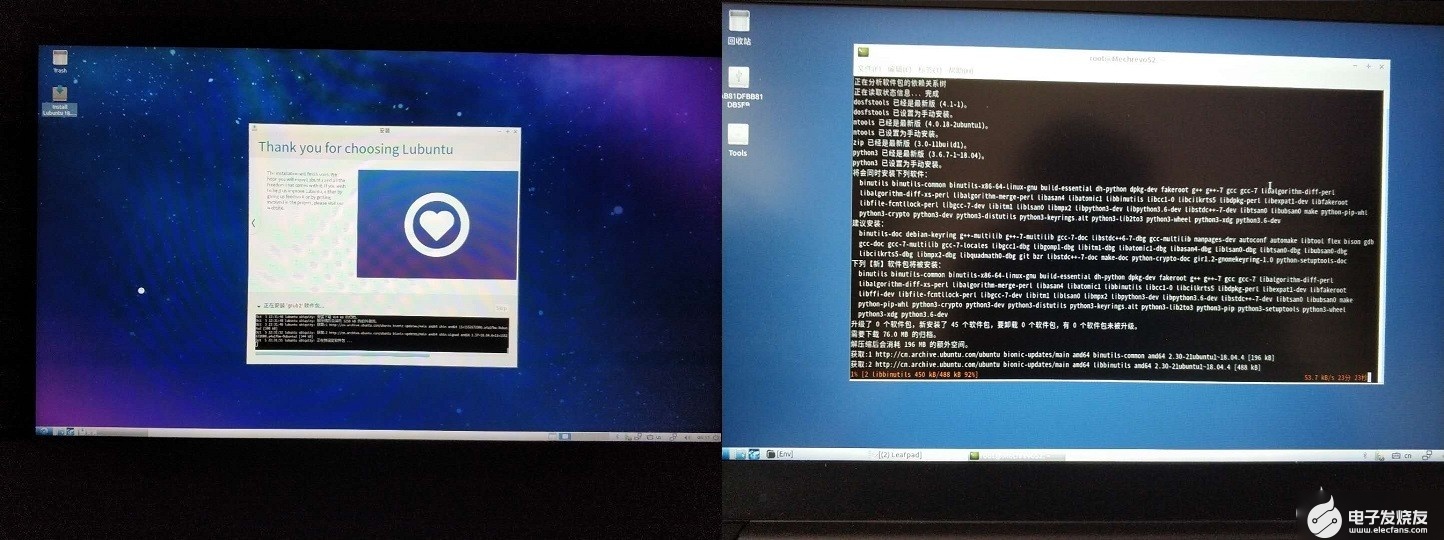Click the cn keyboard layout indicator
Image resolution: width=1444 pixels, height=540 pixels.
pos(1408,455)
